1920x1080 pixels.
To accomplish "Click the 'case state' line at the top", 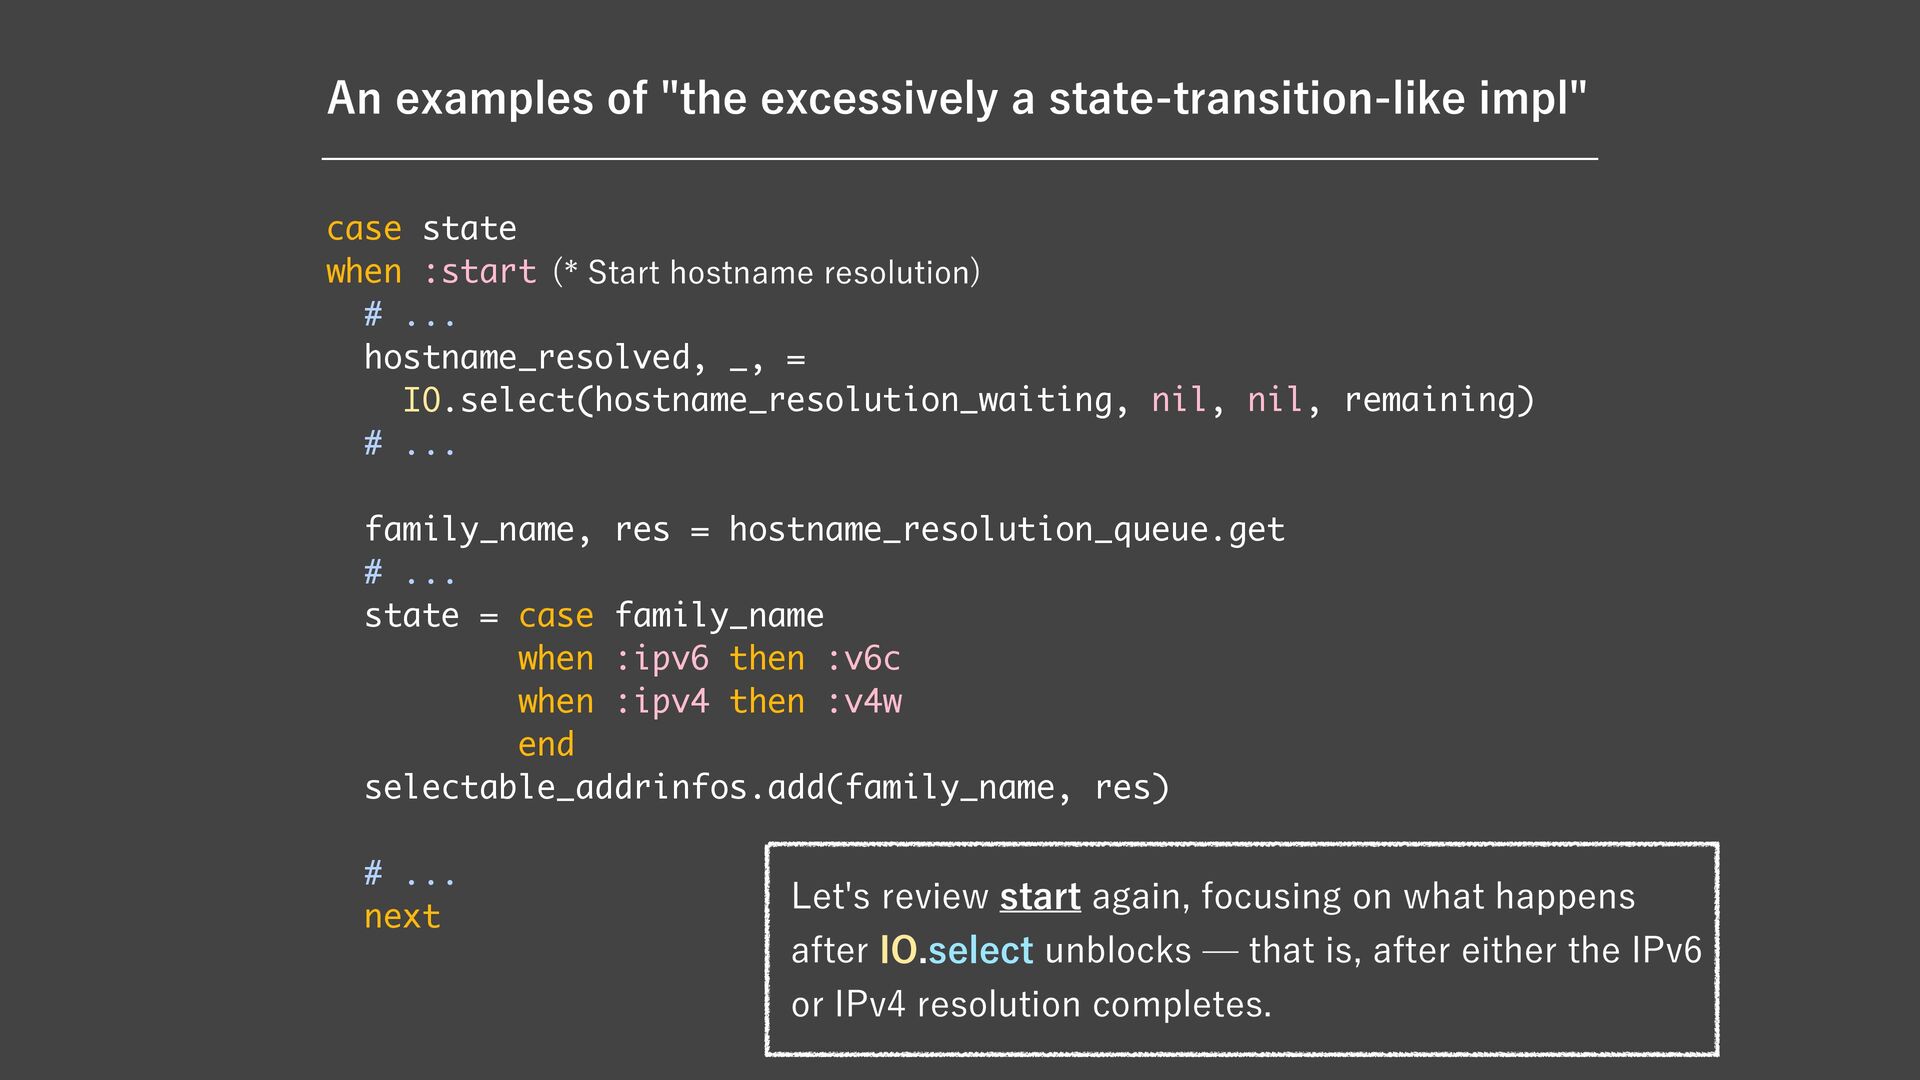I will 421,228.
